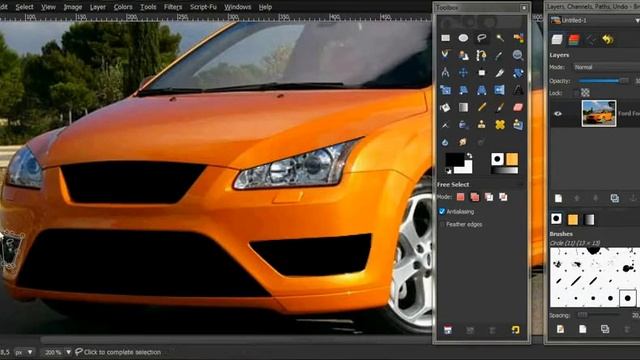Click the background white color swatch
Viewport: 640px width, 360px height.
[x=467, y=167]
